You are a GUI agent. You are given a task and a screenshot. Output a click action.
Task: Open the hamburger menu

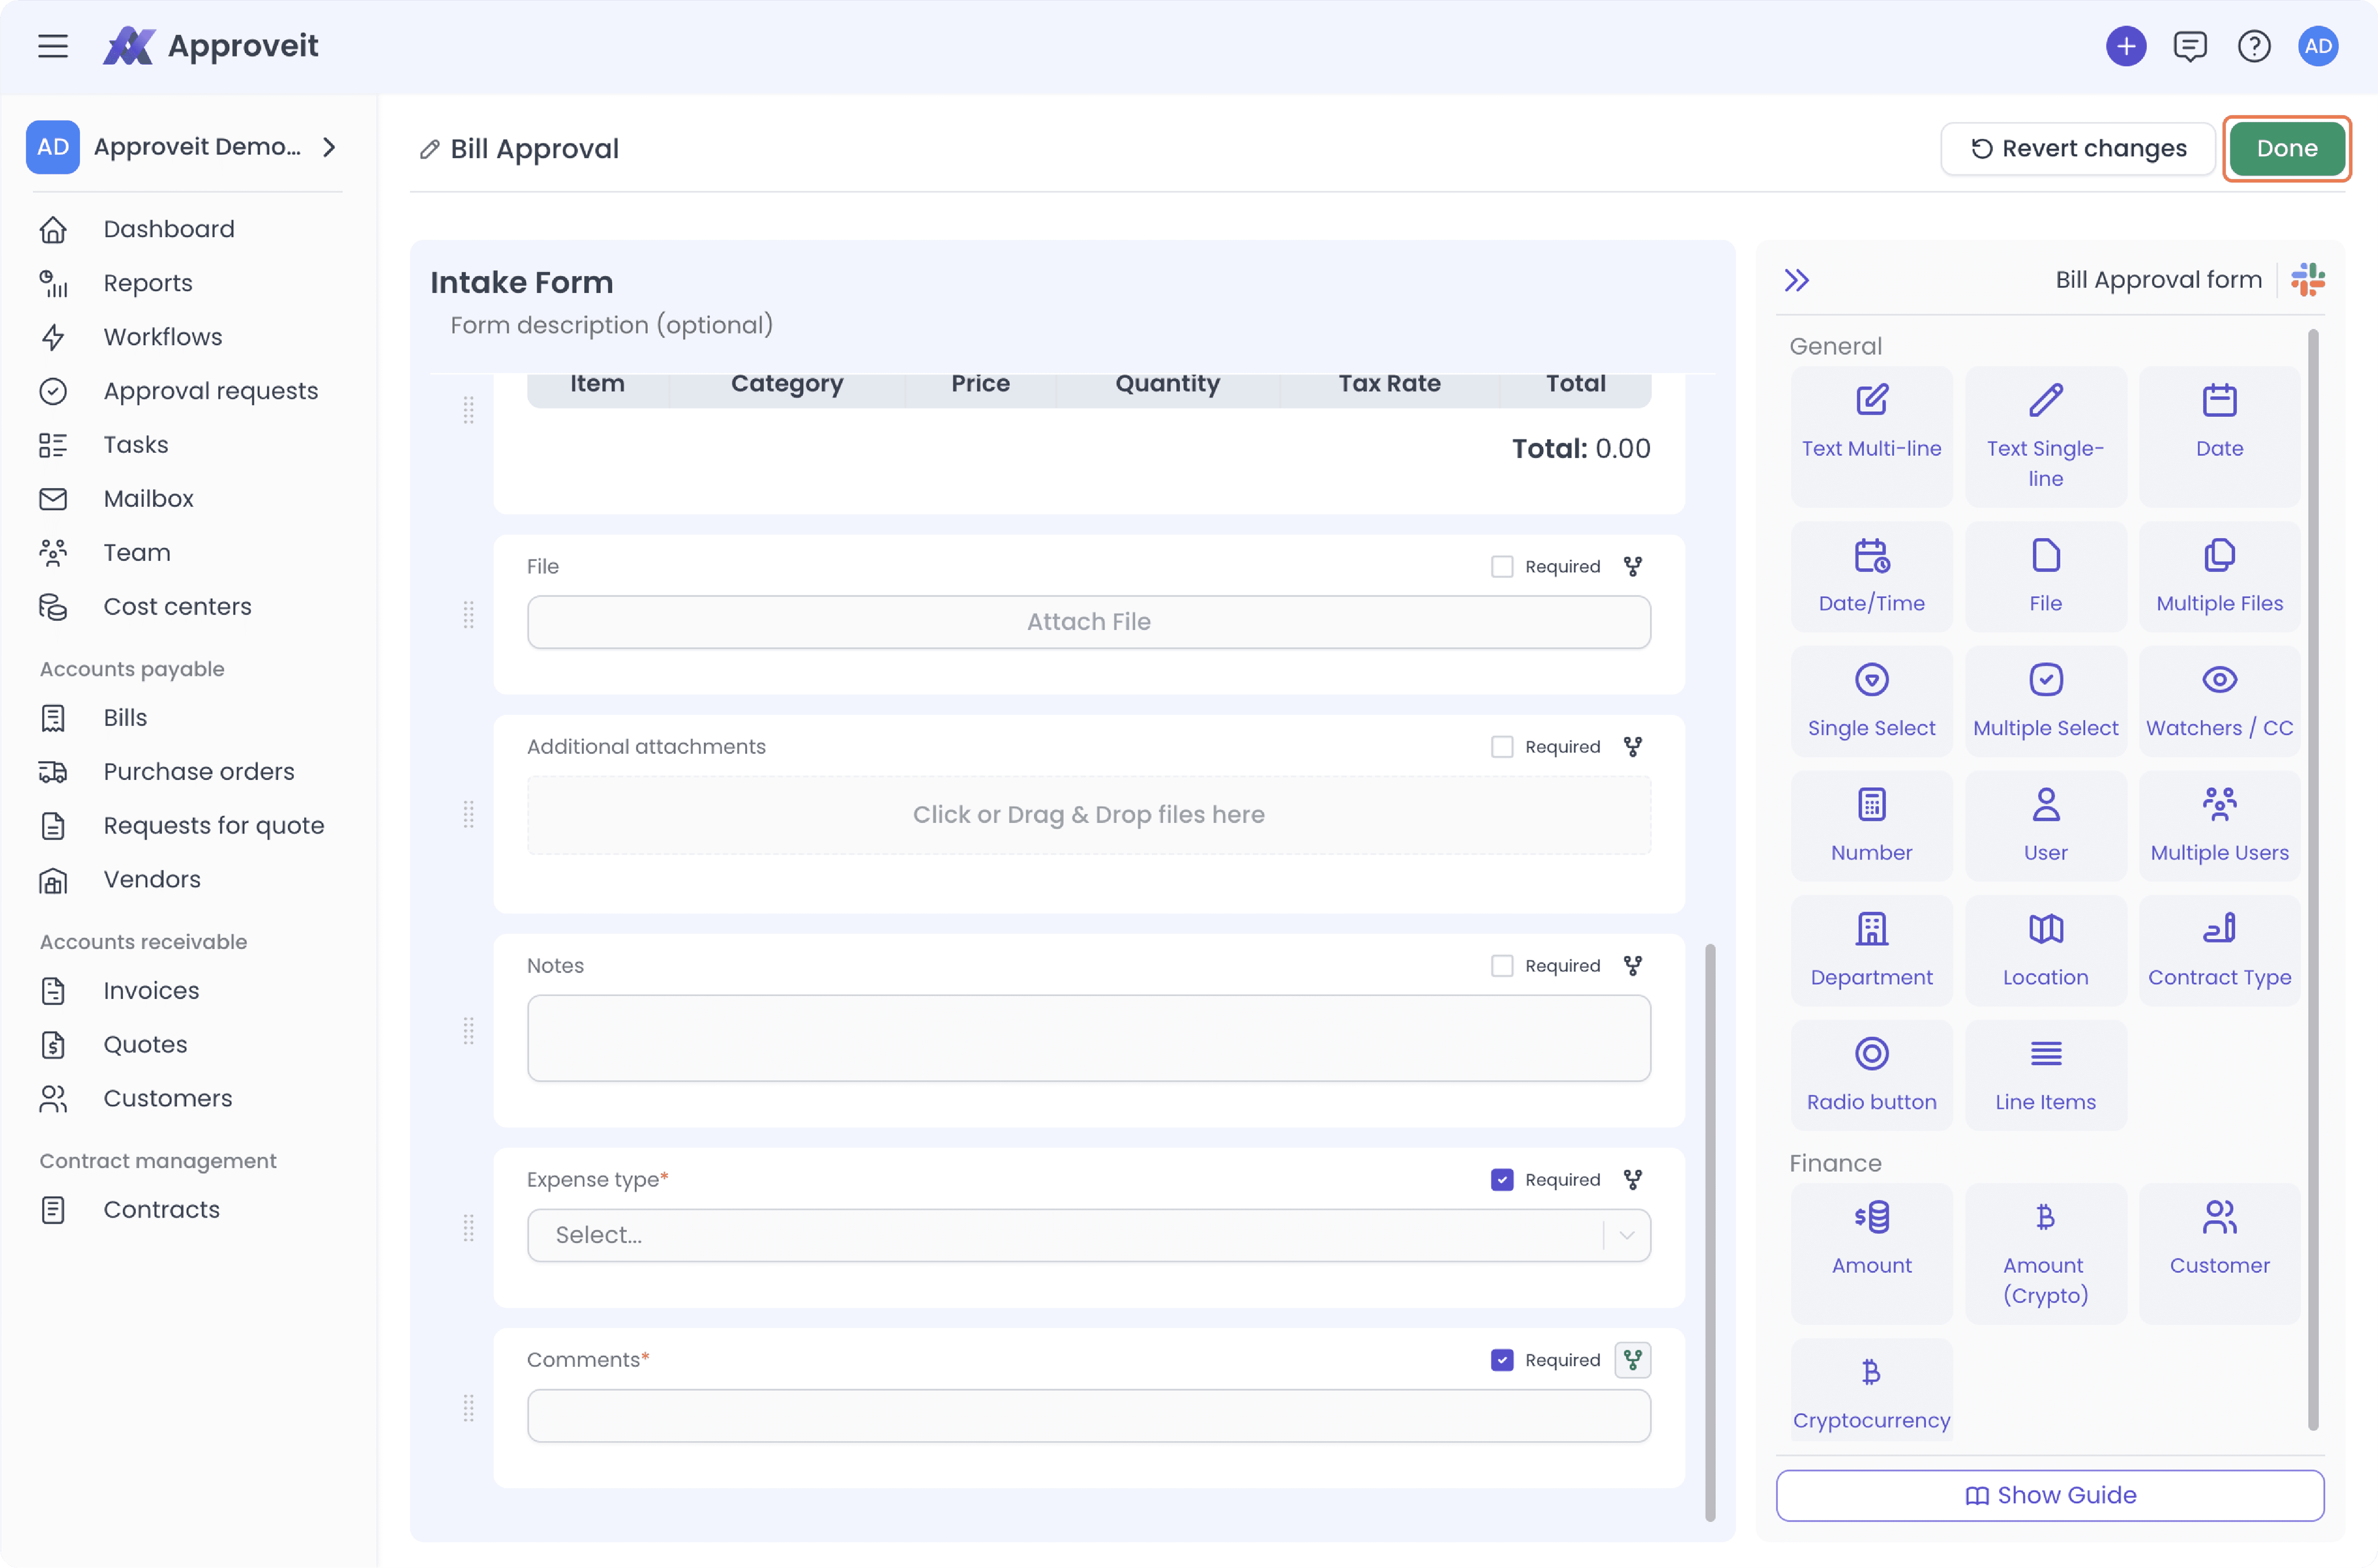[53, 46]
